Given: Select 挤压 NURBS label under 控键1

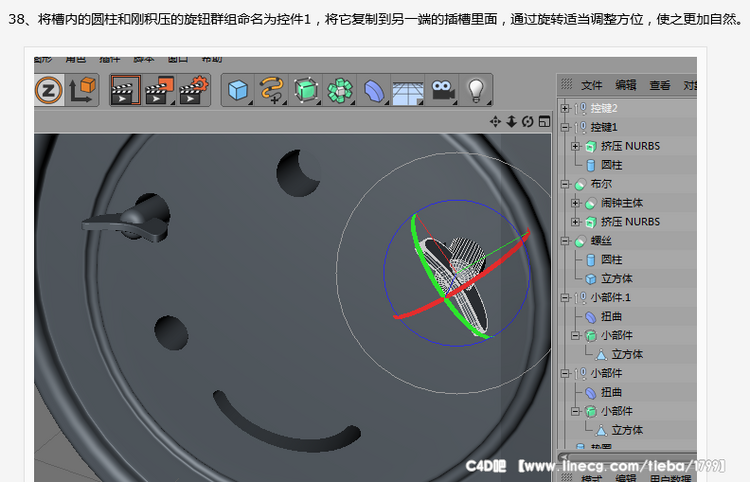Looking at the screenshot, I should pyautogui.click(x=630, y=146).
